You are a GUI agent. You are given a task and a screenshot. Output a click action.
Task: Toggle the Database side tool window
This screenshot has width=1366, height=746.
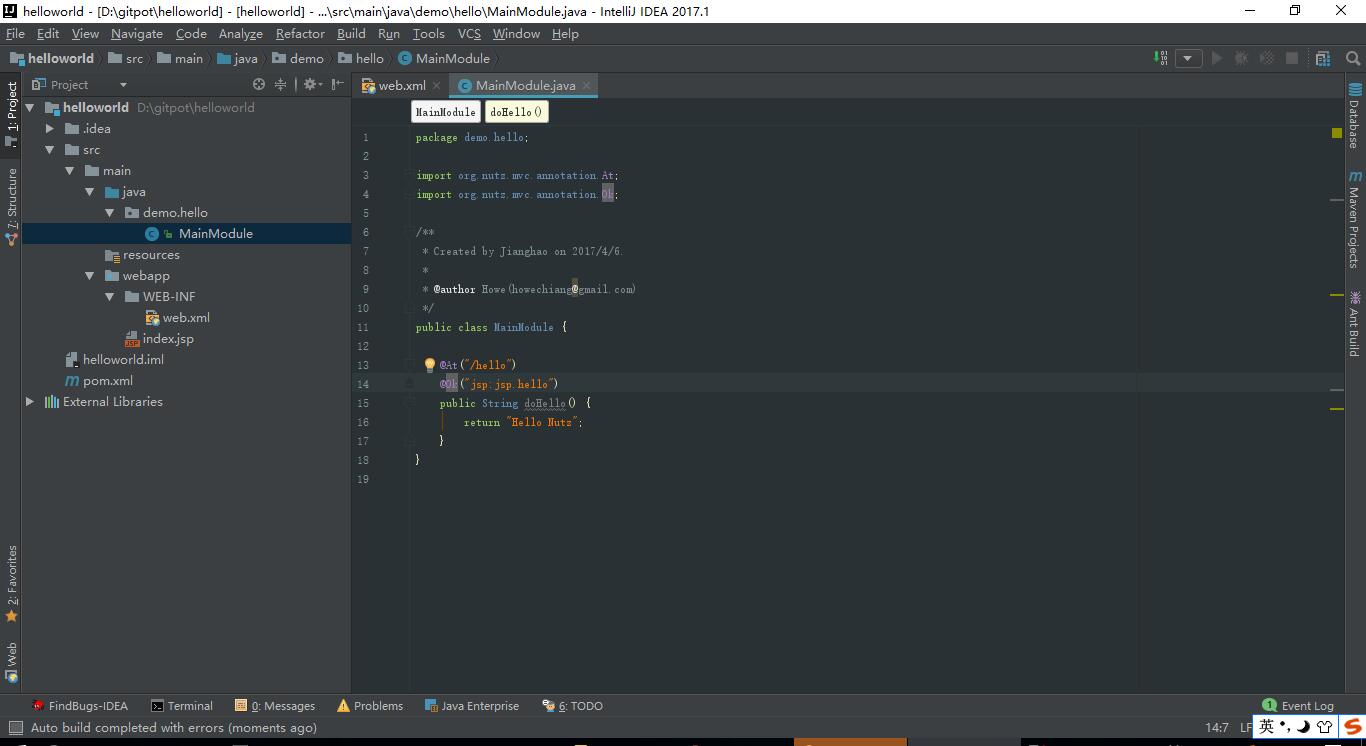click(1355, 116)
